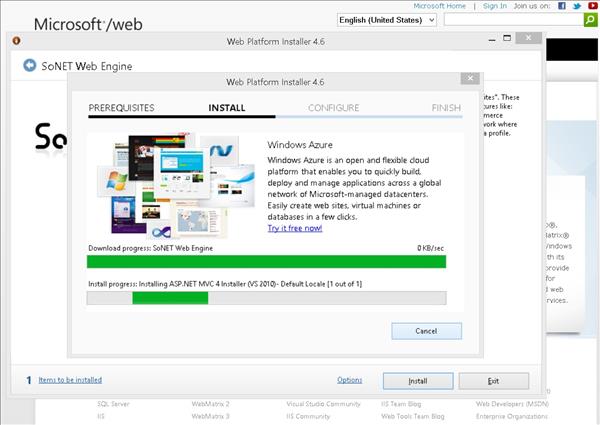Click the items-to-install count number 1

[x=29, y=380]
